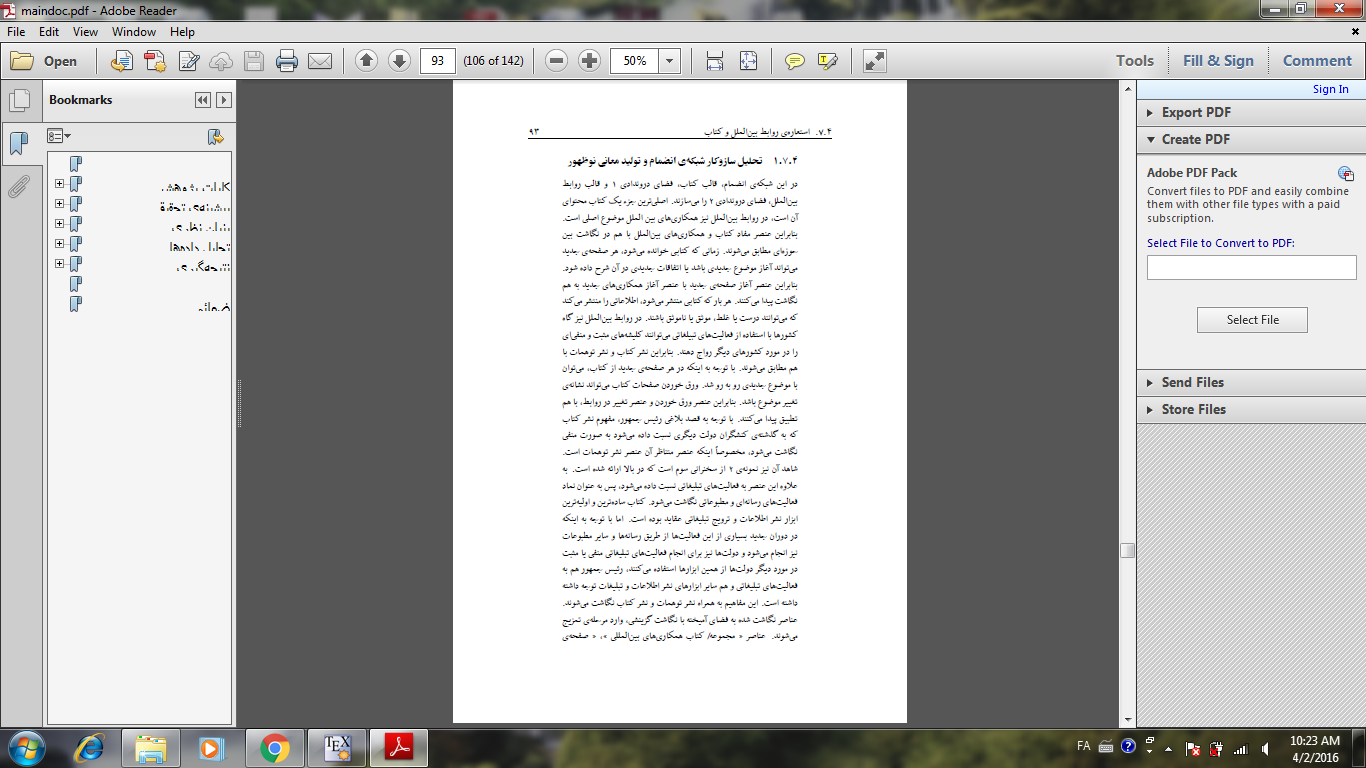Viewport: 1366px width, 768px height.
Task: Collapse the Bookmarks panel with double-arrow
Action: [x=203, y=100]
